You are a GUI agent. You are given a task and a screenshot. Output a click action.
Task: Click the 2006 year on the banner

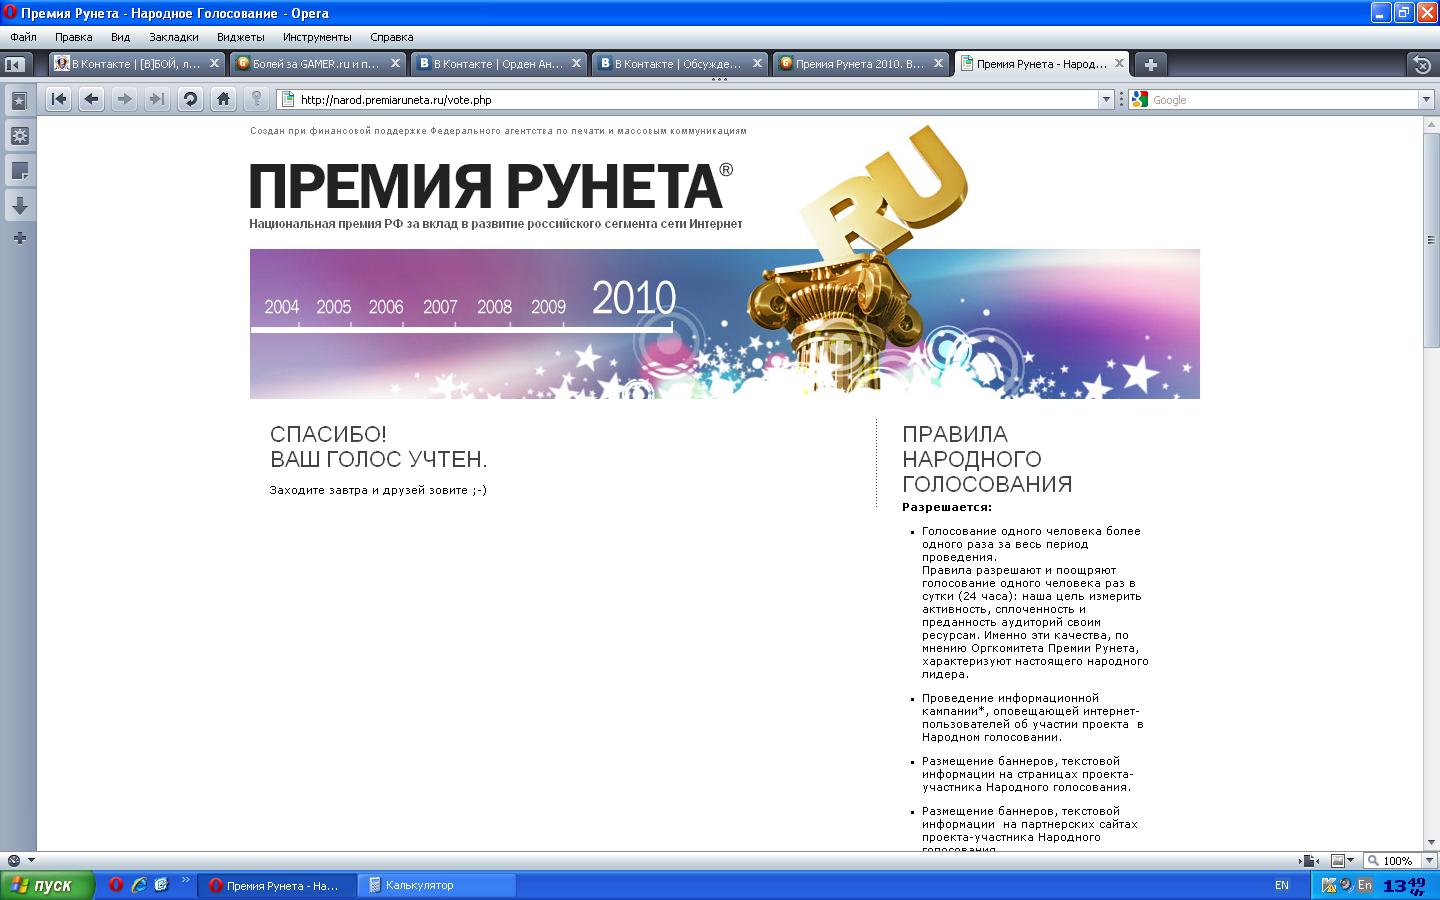coord(386,307)
